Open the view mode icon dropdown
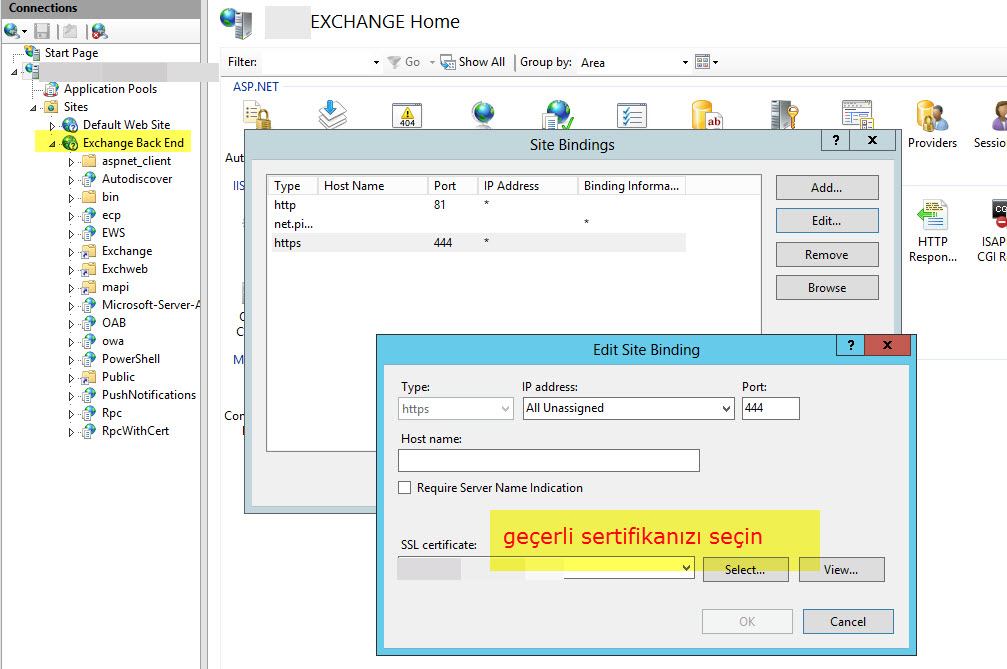Image resolution: width=1007 pixels, height=669 pixels. click(x=706, y=62)
